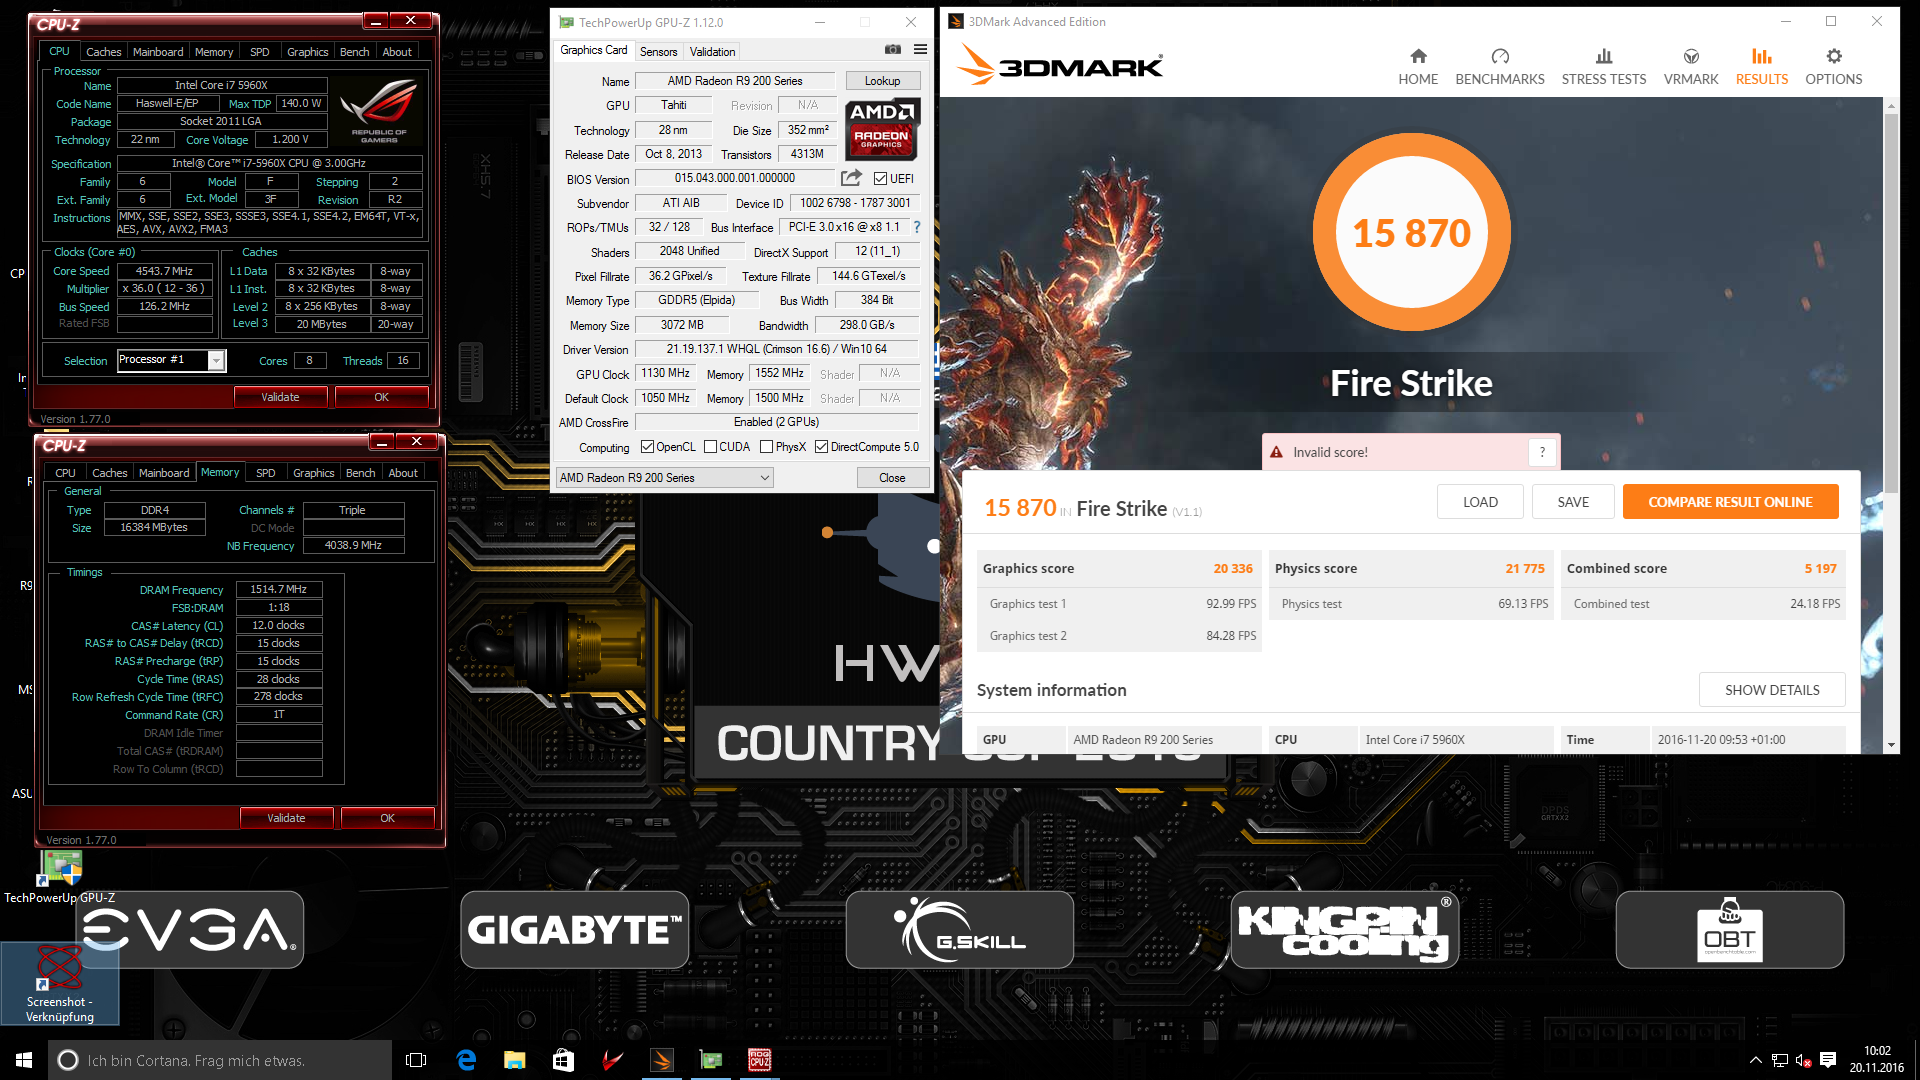Switch to 3DMark in the taskbar
1920x1080 pixels.
661,1060
